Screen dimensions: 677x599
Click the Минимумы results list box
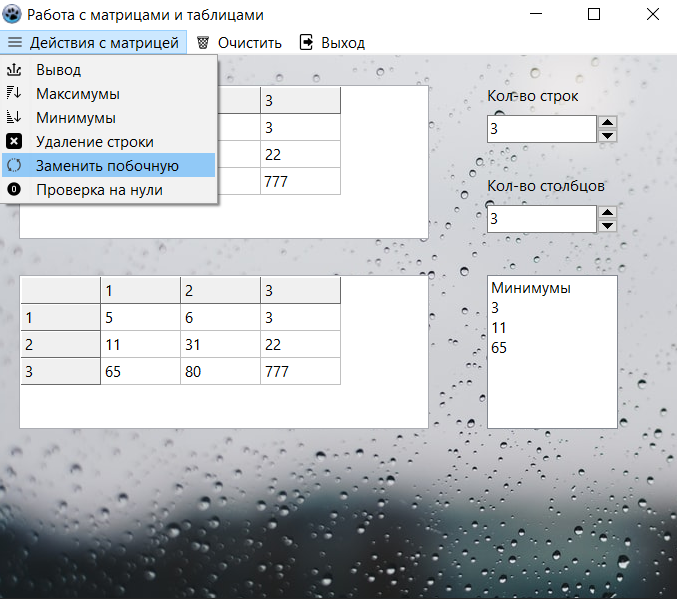click(552, 352)
